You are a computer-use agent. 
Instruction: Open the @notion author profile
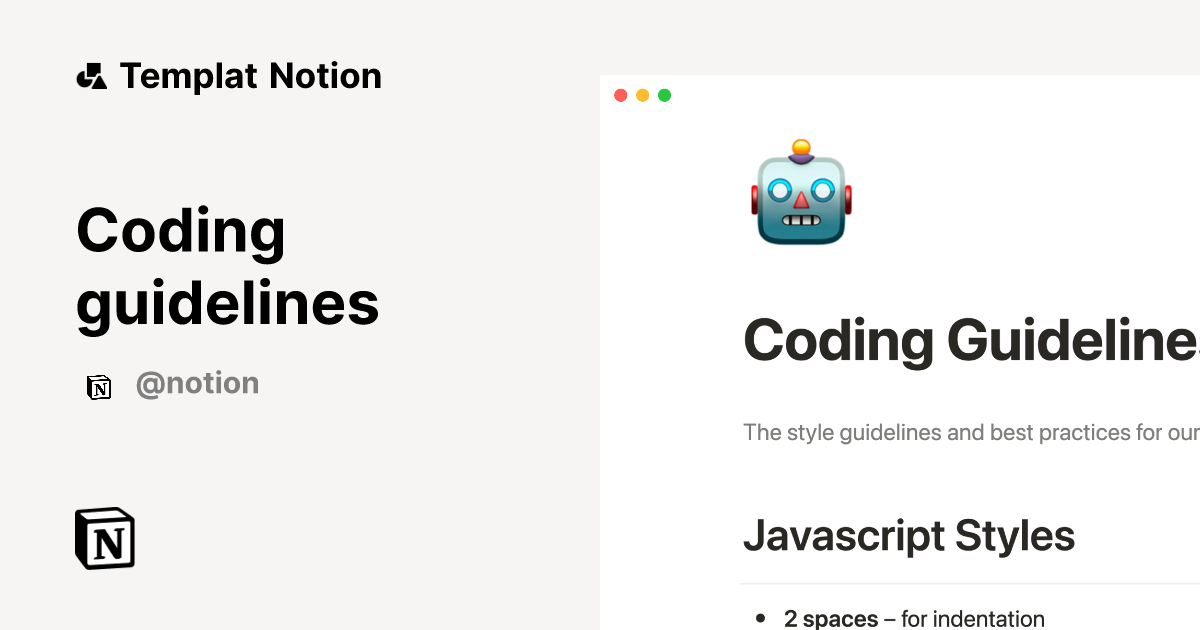point(197,383)
